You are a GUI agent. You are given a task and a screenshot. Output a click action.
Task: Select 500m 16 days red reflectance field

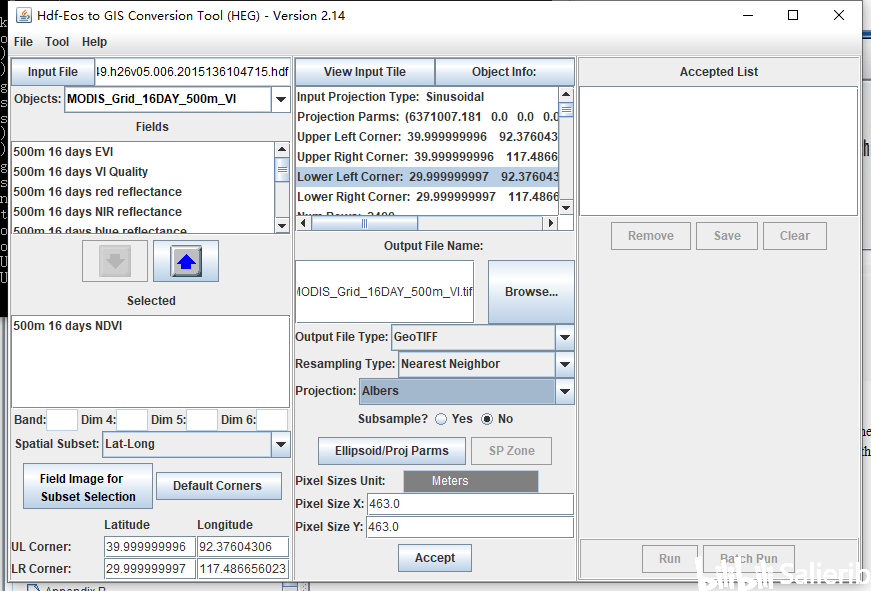pos(143,192)
